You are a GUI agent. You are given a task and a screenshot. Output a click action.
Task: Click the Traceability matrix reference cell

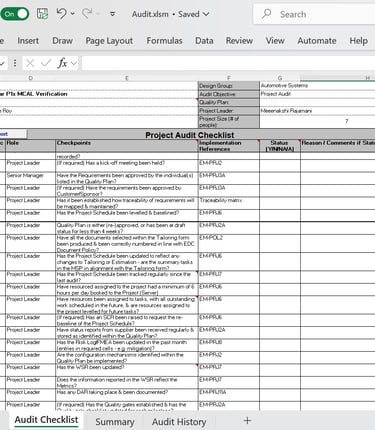coord(229,203)
